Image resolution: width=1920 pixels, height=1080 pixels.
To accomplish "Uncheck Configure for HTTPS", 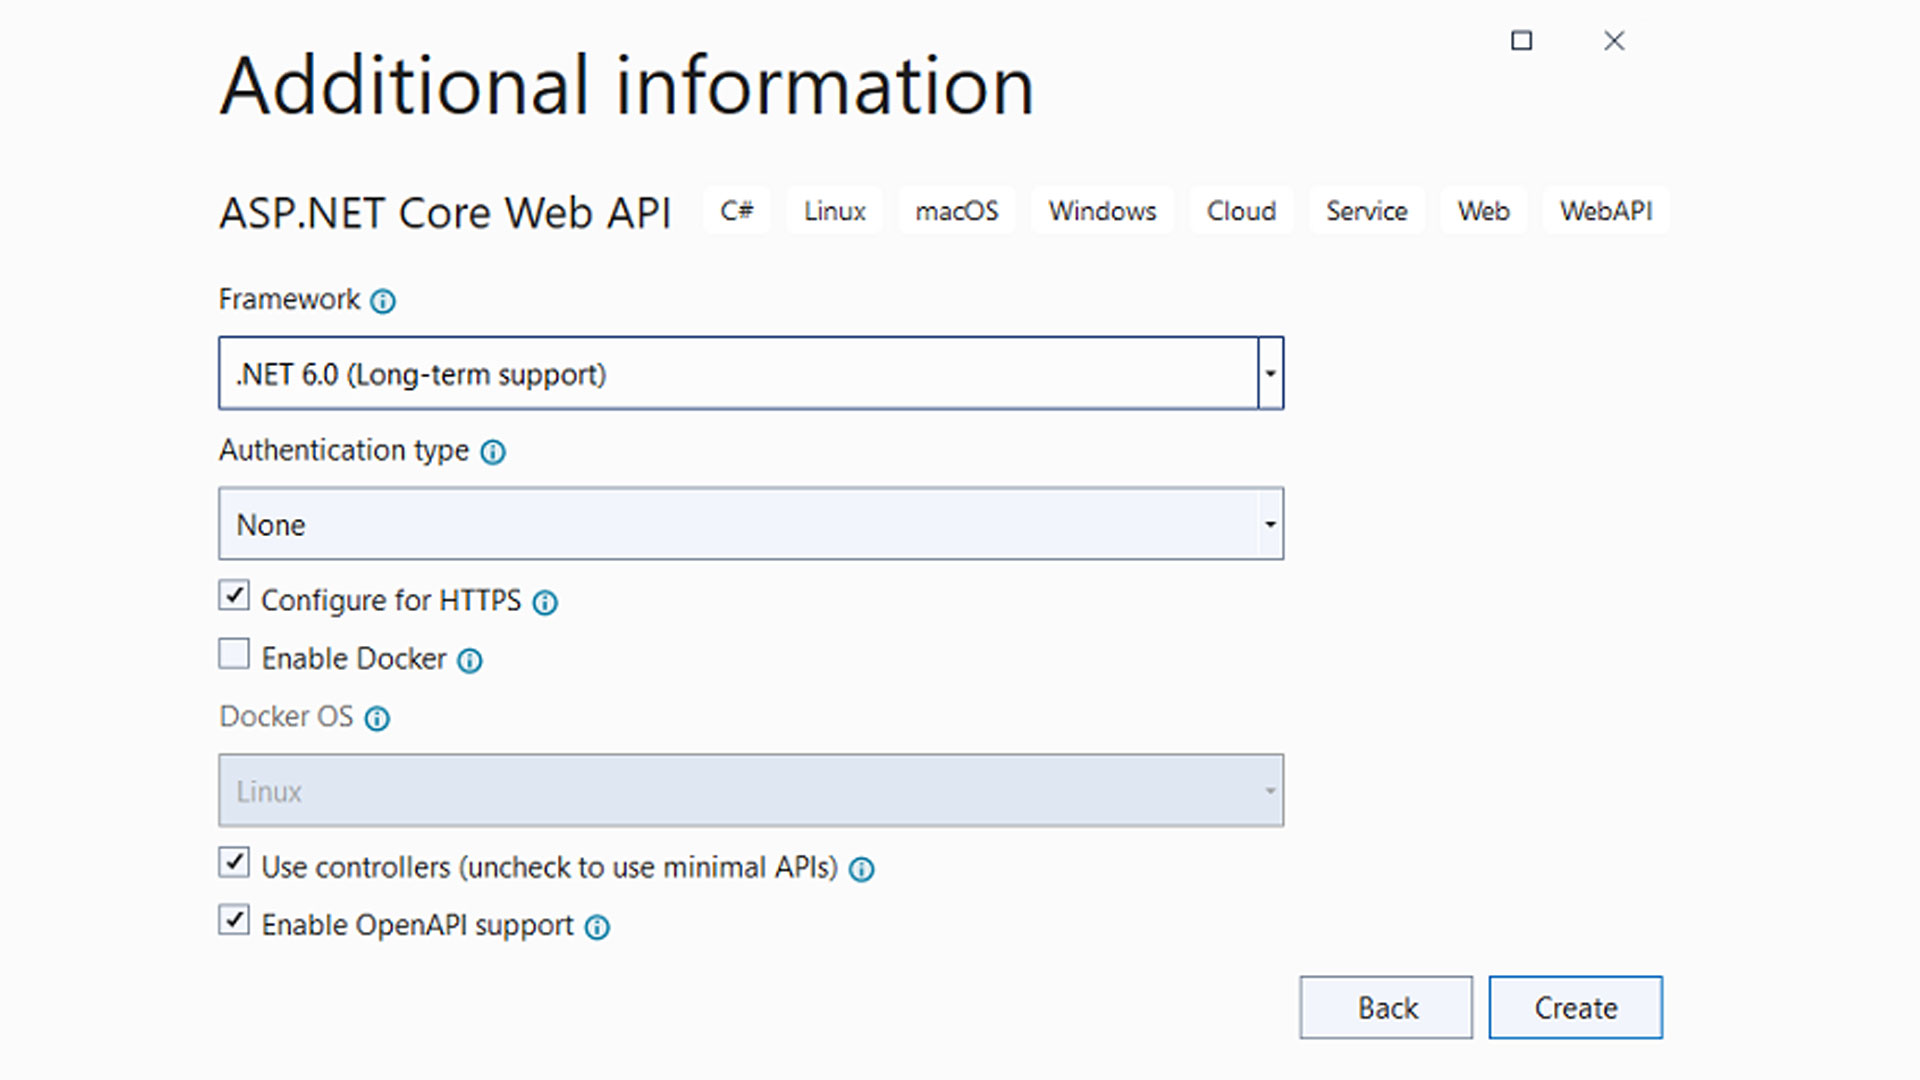I will [x=233, y=595].
